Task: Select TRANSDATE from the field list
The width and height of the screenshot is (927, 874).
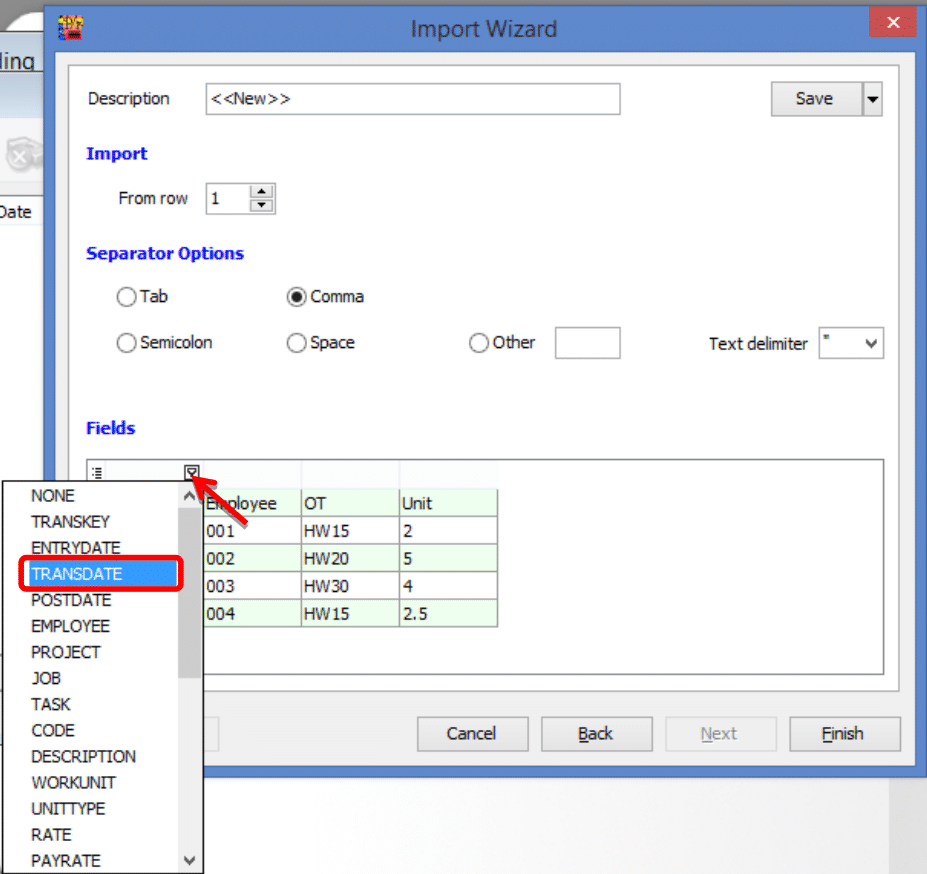Action: point(75,574)
